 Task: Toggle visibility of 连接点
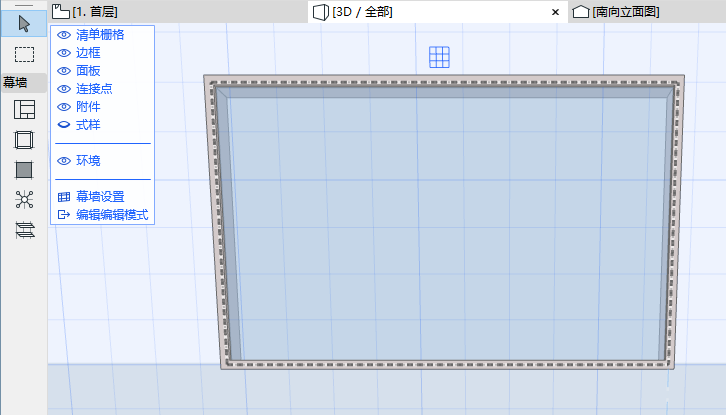click(x=64, y=89)
